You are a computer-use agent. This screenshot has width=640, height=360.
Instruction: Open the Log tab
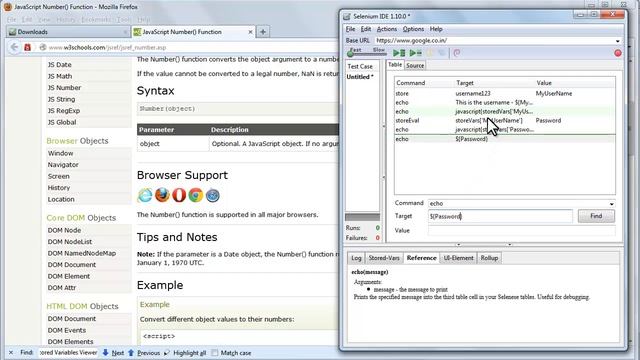click(356, 258)
